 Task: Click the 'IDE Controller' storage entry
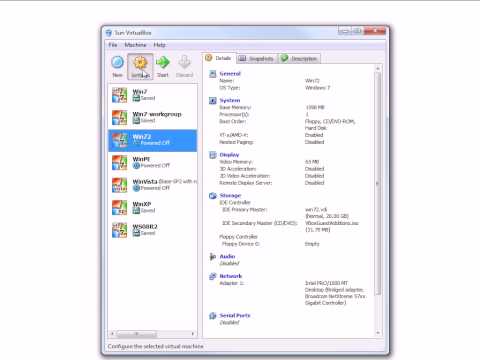click(x=235, y=202)
